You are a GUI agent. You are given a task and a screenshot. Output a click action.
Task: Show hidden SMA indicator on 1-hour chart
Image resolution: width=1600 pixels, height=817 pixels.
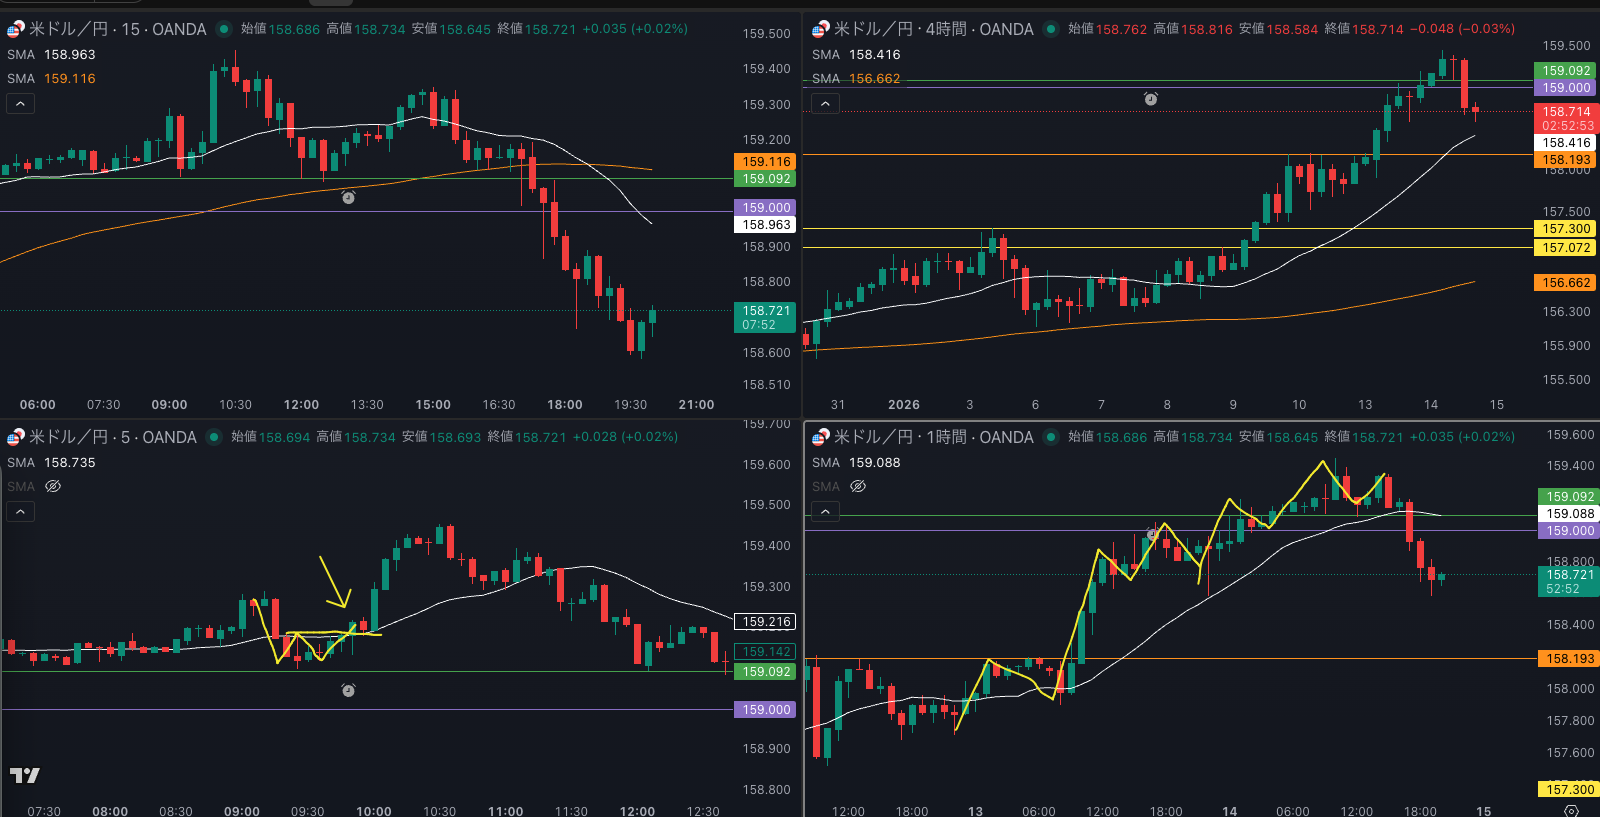tap(858, 486)
